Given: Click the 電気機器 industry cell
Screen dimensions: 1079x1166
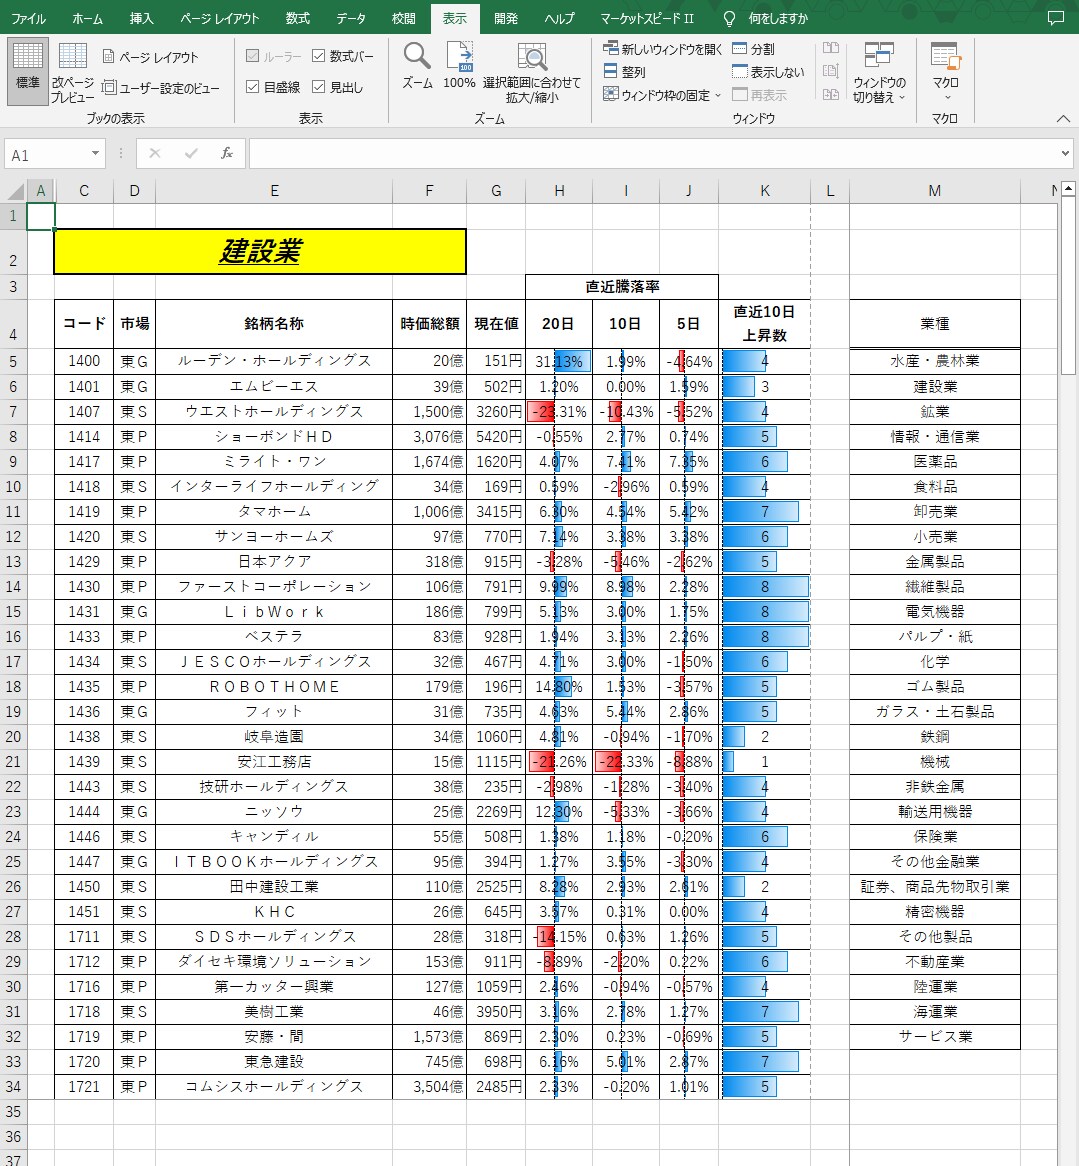Looking at the screenshot, I should tap(935, 611).
